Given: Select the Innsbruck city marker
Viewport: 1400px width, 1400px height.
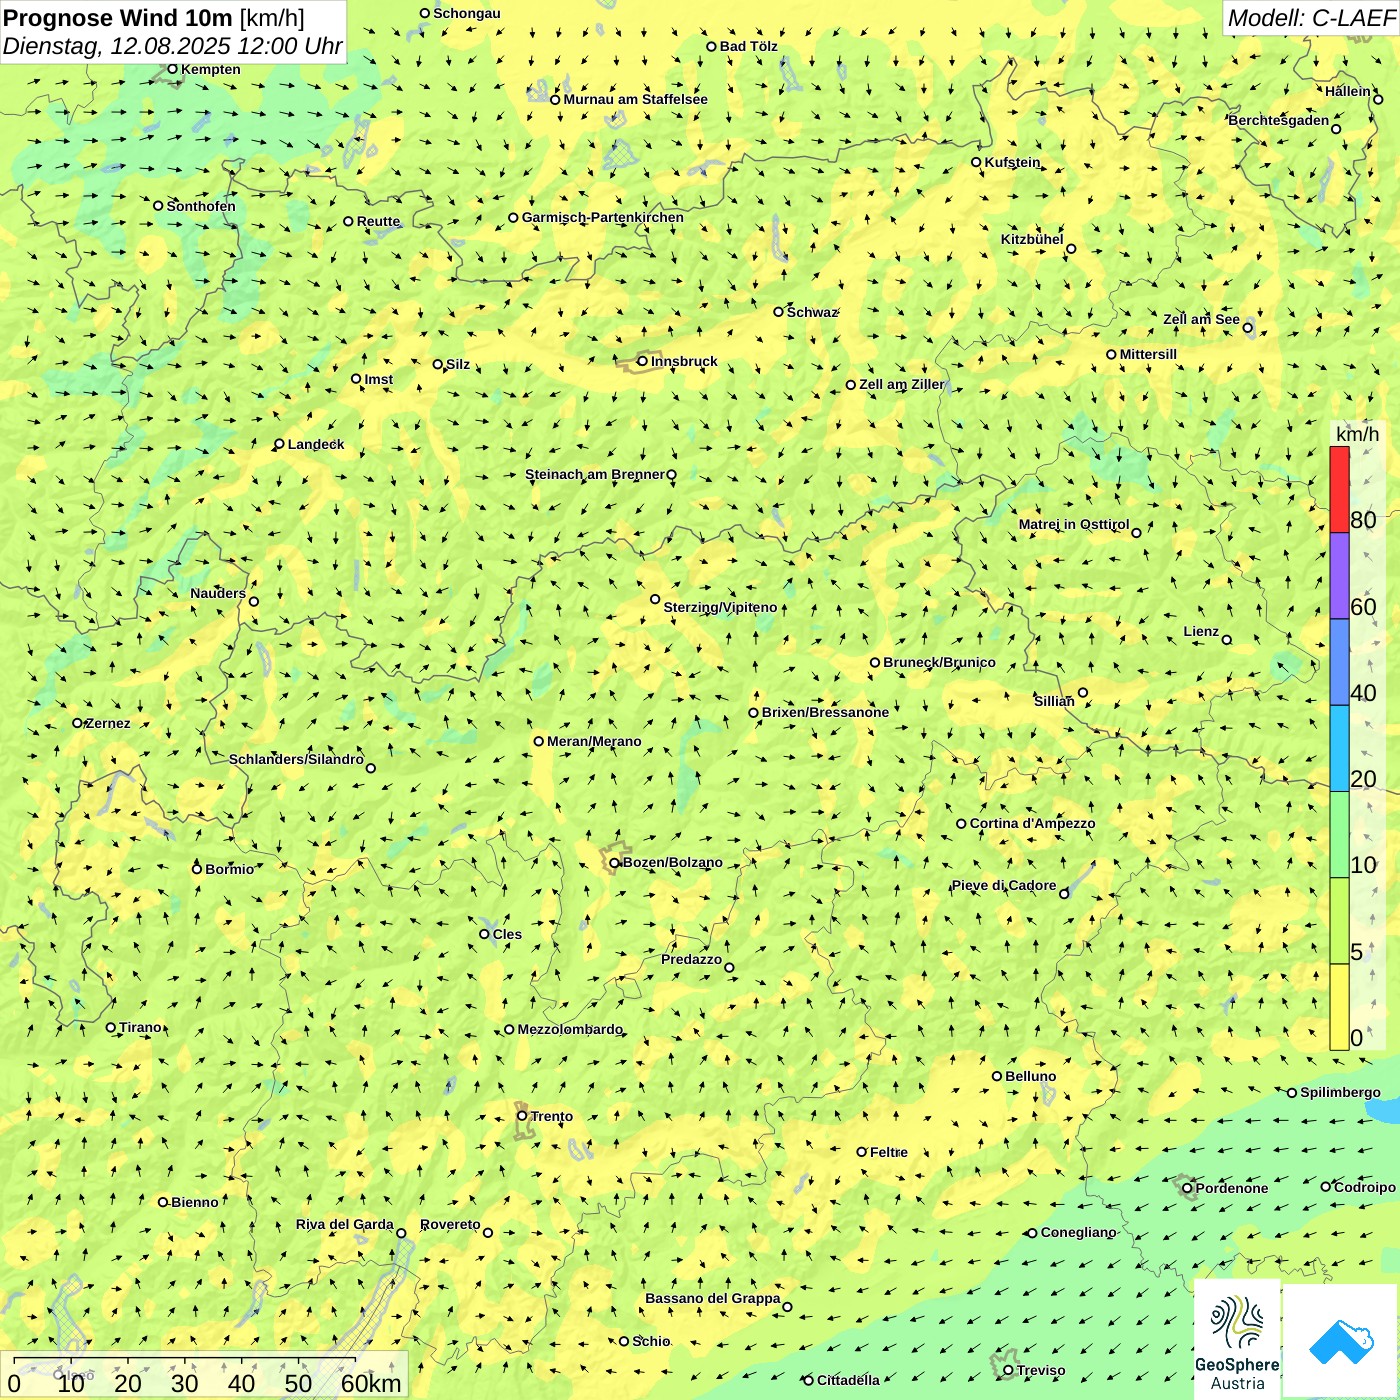Looking at the screenshot, I should 643,361.
